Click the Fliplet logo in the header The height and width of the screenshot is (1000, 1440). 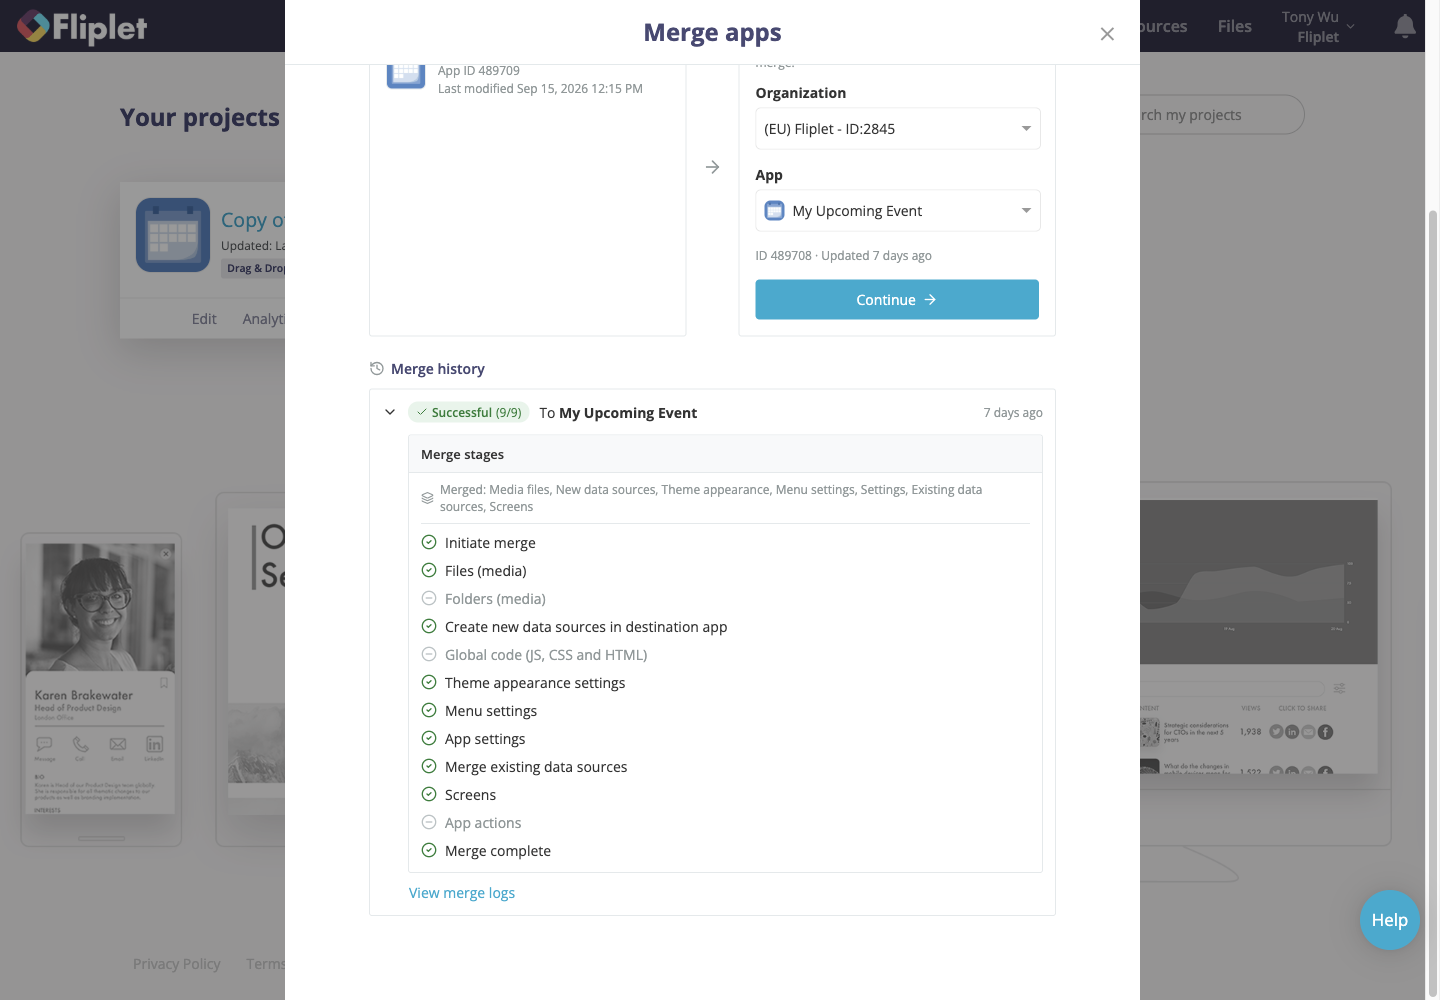(x=82, y=27)
